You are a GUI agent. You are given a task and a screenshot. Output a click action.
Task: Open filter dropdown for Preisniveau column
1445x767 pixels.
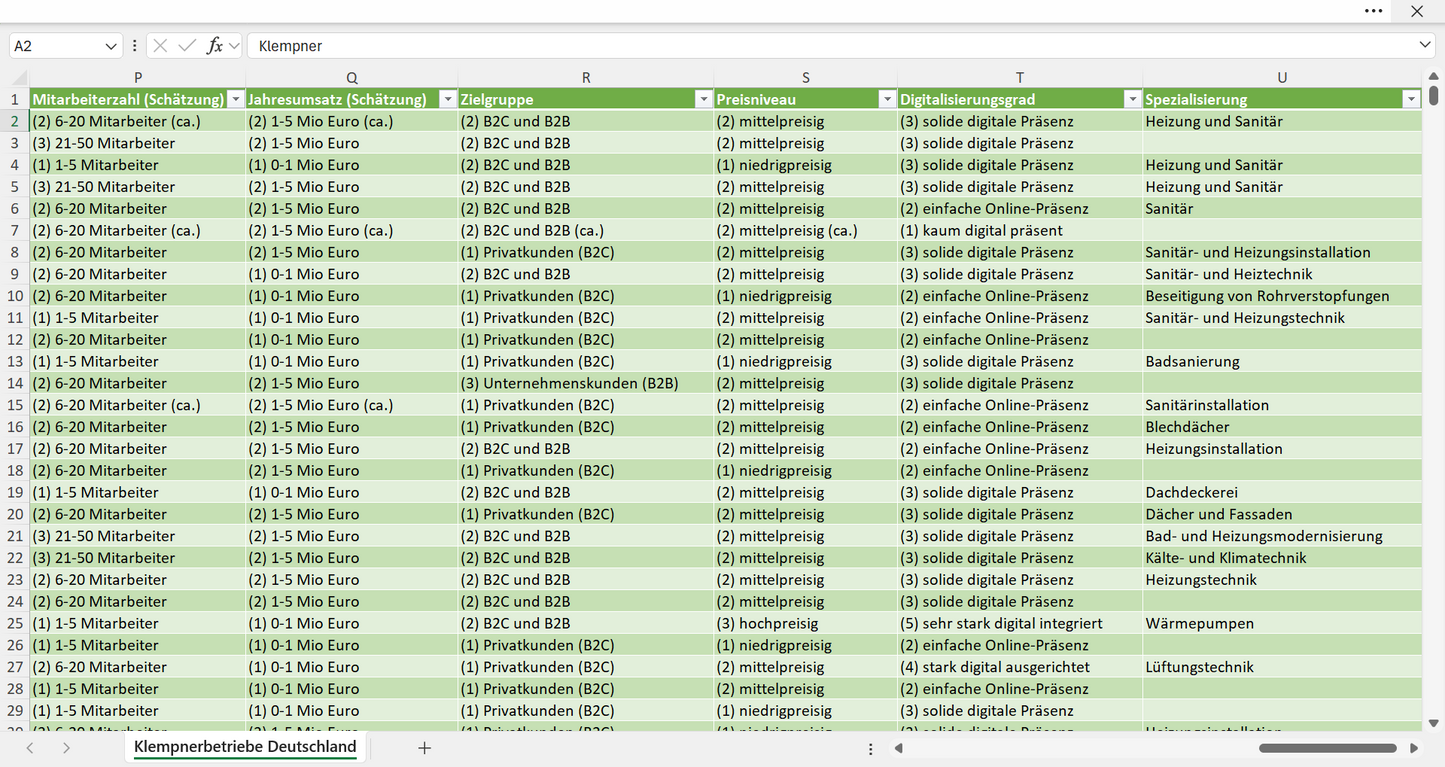(887, 99)
